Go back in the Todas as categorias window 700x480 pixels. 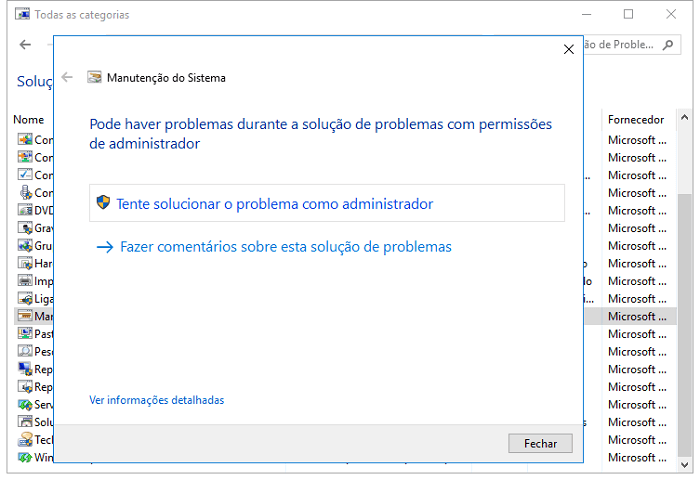[x=25, y=44]
